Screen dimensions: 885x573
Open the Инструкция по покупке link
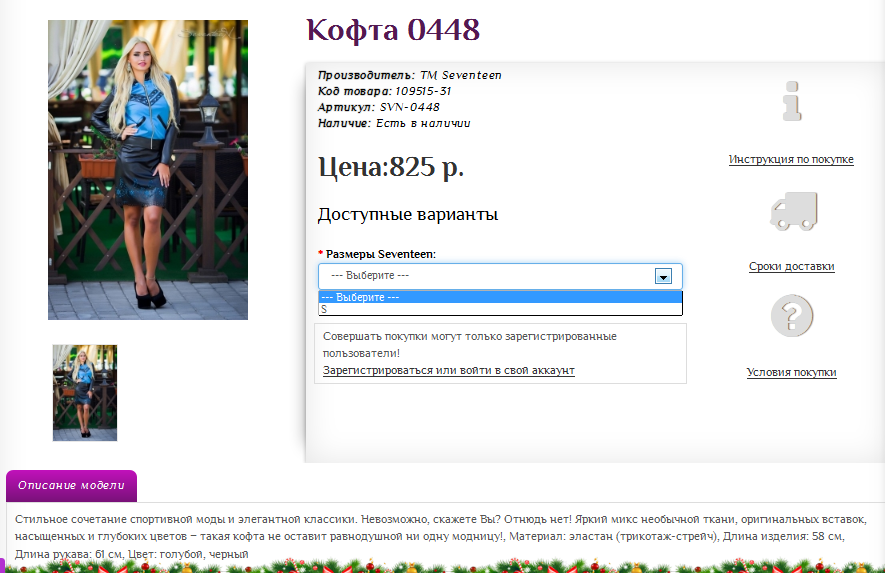click(791, 159)
